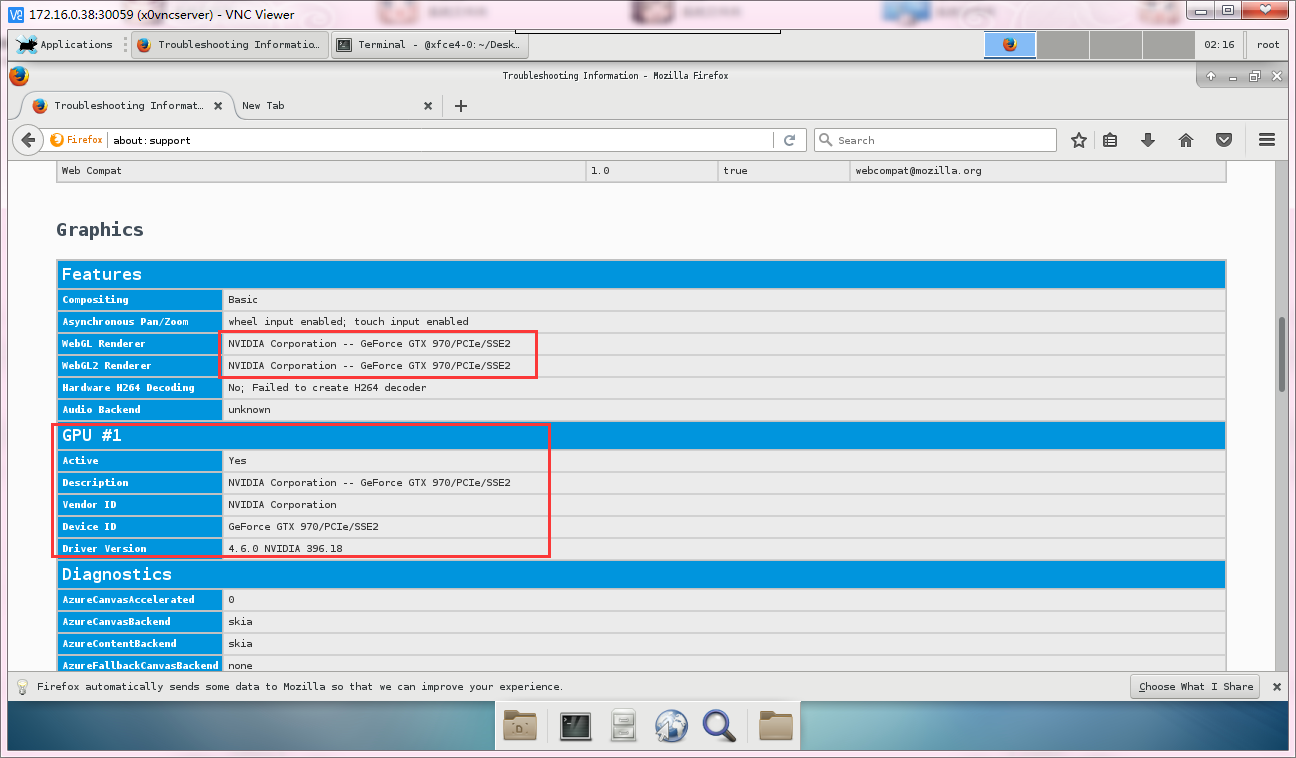The height and width of the screenshot is (758, 1296).
Task: Save page to Pocket icon
Action: [x=1224, y=141]
